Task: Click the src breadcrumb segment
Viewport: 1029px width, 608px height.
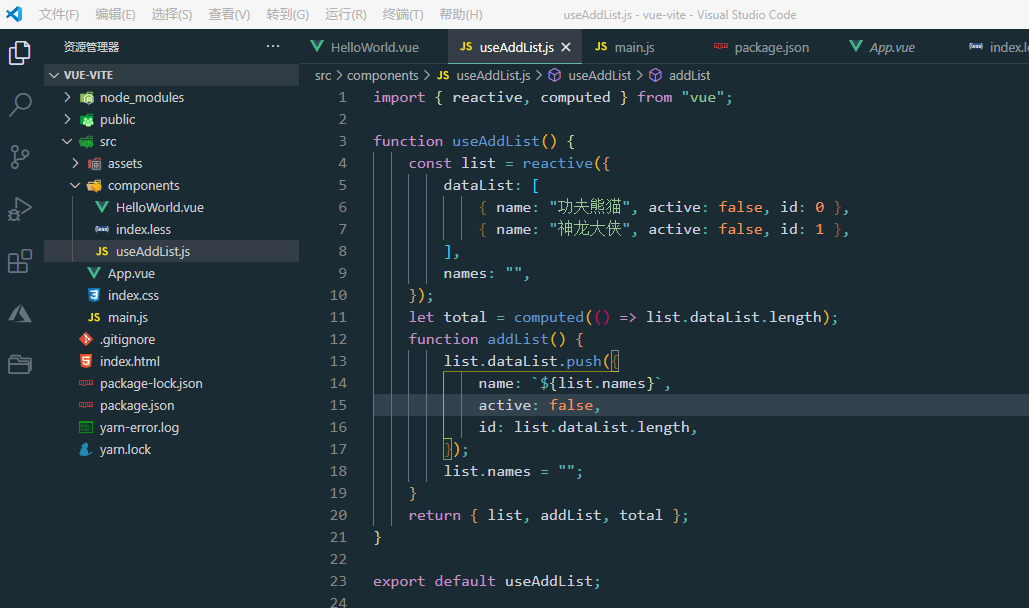Action: (323, 76)
